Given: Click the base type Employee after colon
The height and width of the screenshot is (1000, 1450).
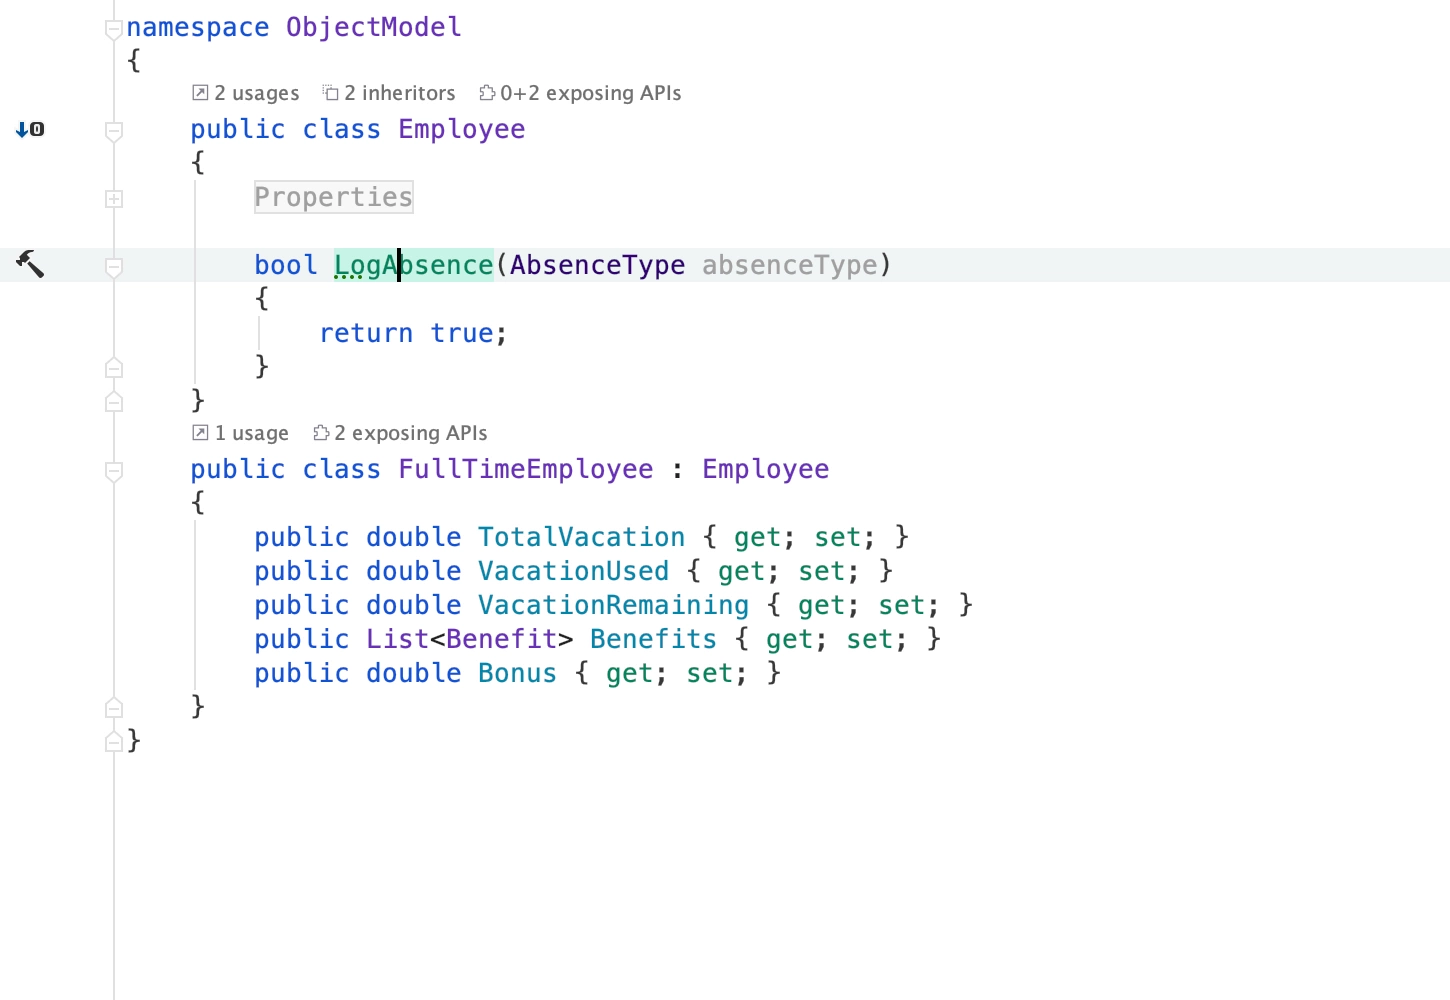Looking at the screenshot, I should pyautogui.click(x=765, y=469).
